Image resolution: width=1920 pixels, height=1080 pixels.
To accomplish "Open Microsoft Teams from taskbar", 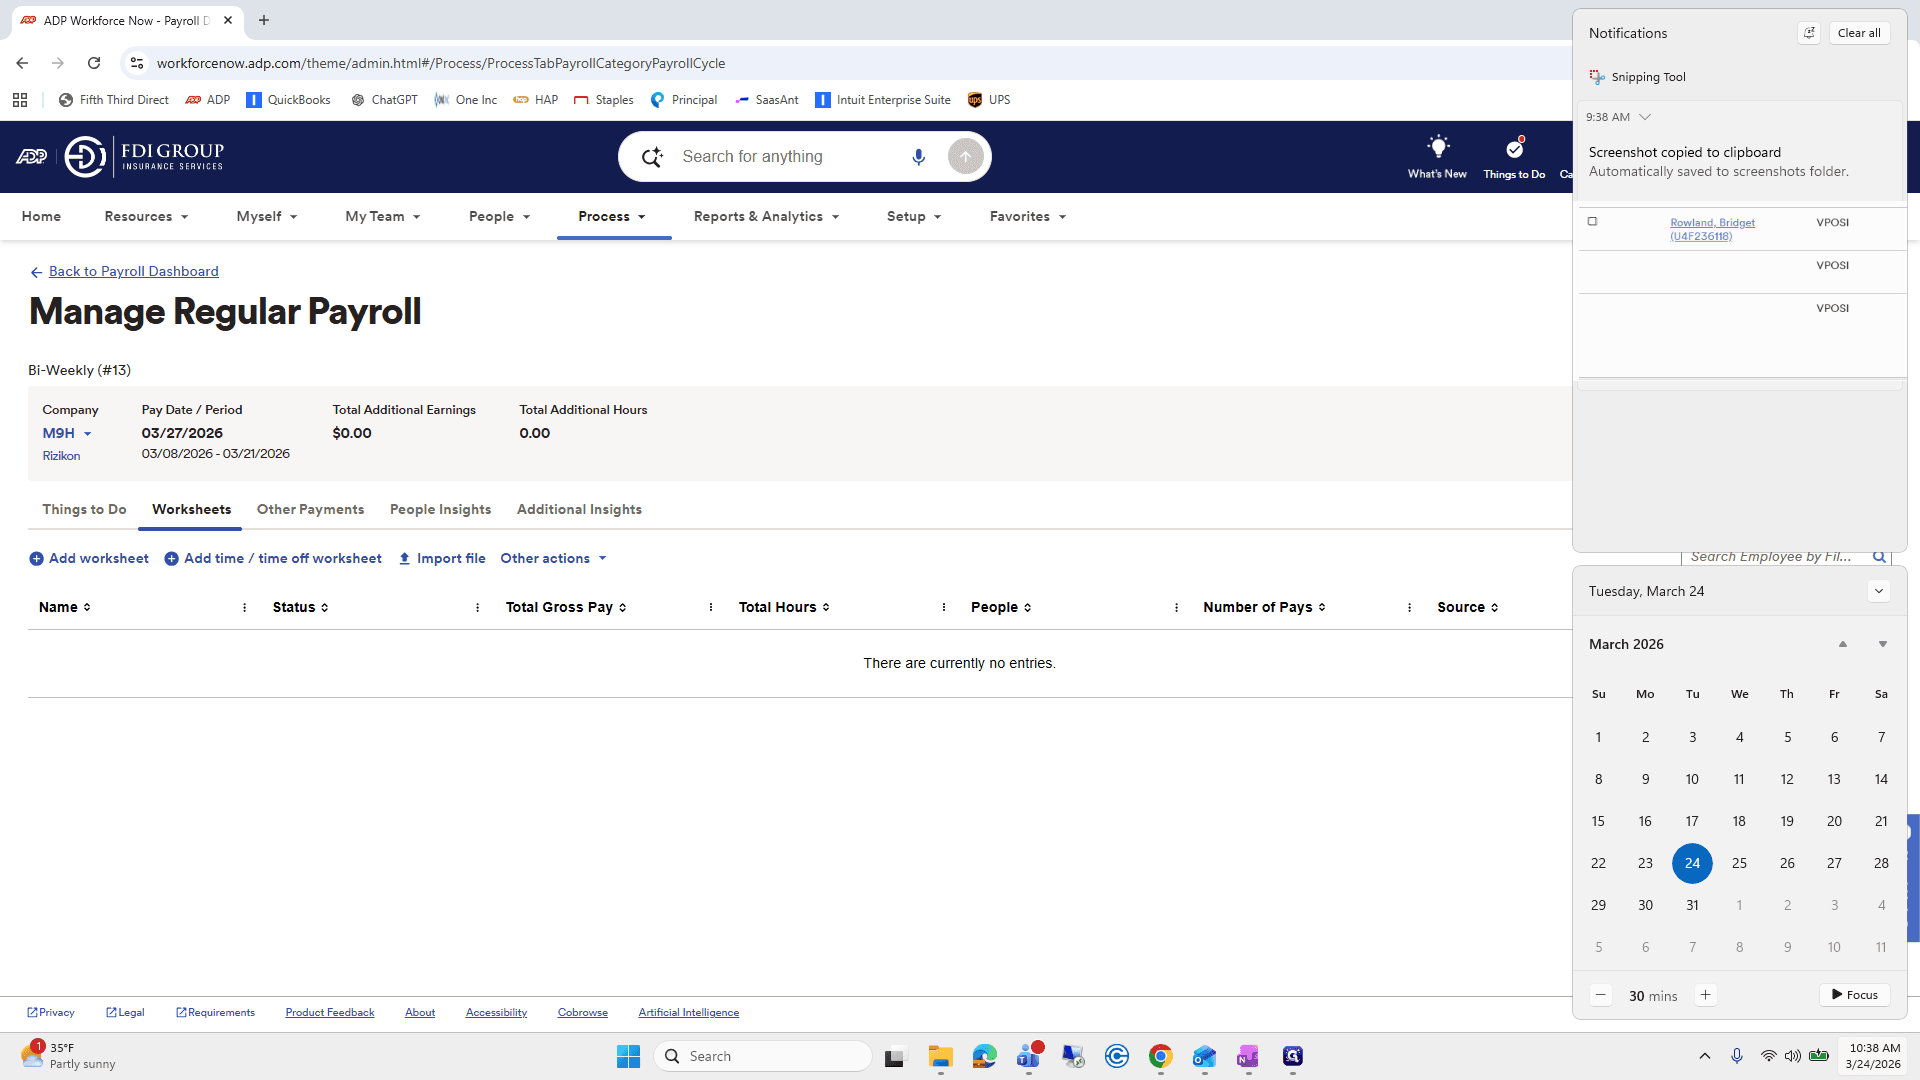I will [1028, 1056].
